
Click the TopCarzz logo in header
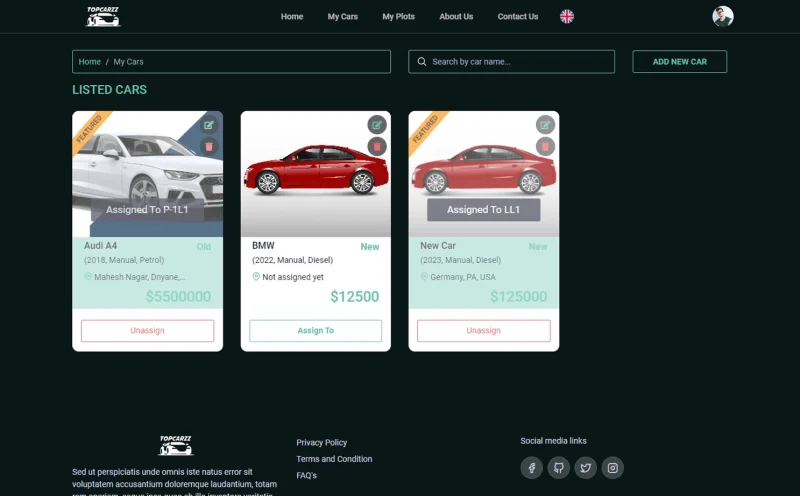103,16
